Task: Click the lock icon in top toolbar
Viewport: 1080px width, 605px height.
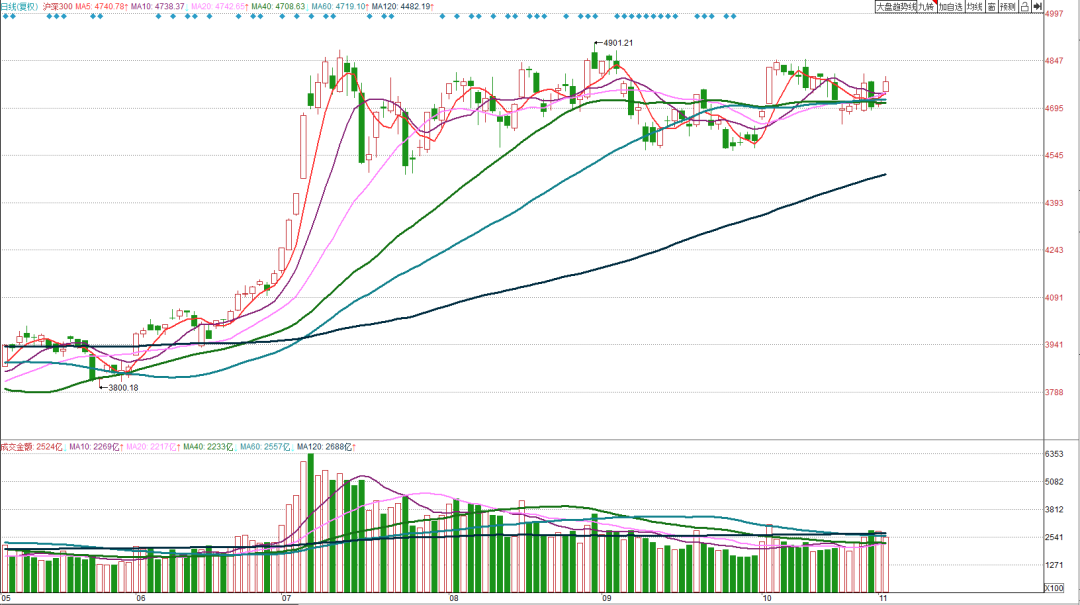Action: click(x=1025, y=6)
